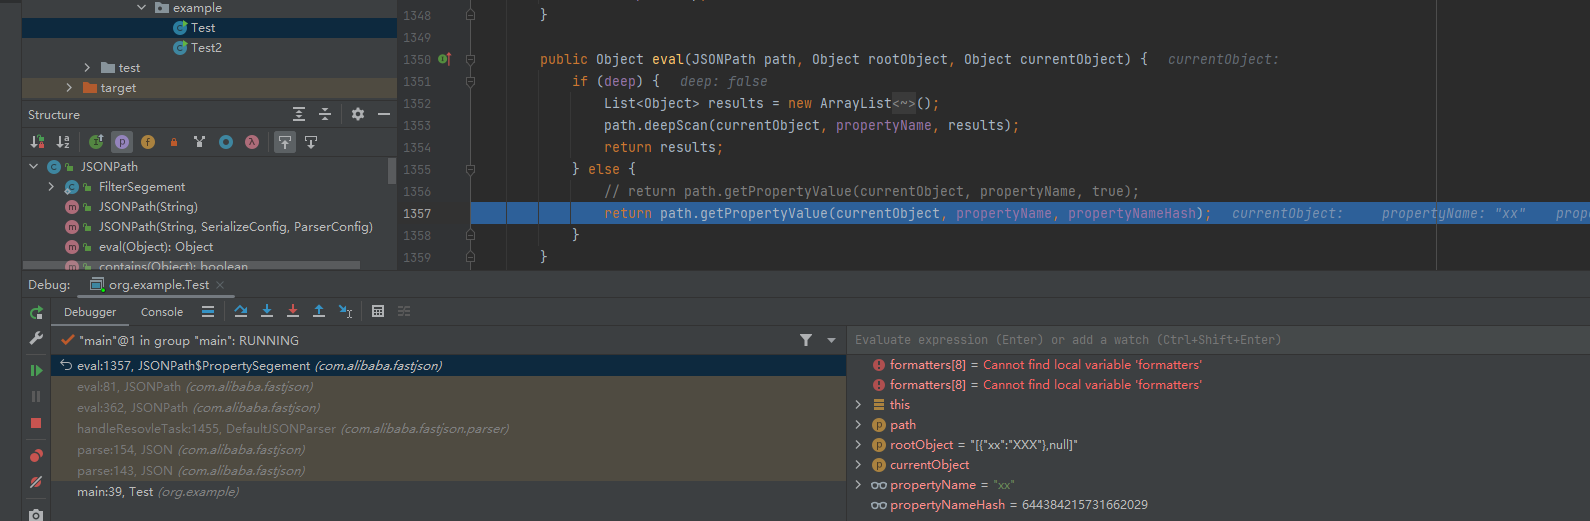Select the eval:81, JSONPath stack frame
Viewport: 1590px width, 521px height.
tap(449, 387)
